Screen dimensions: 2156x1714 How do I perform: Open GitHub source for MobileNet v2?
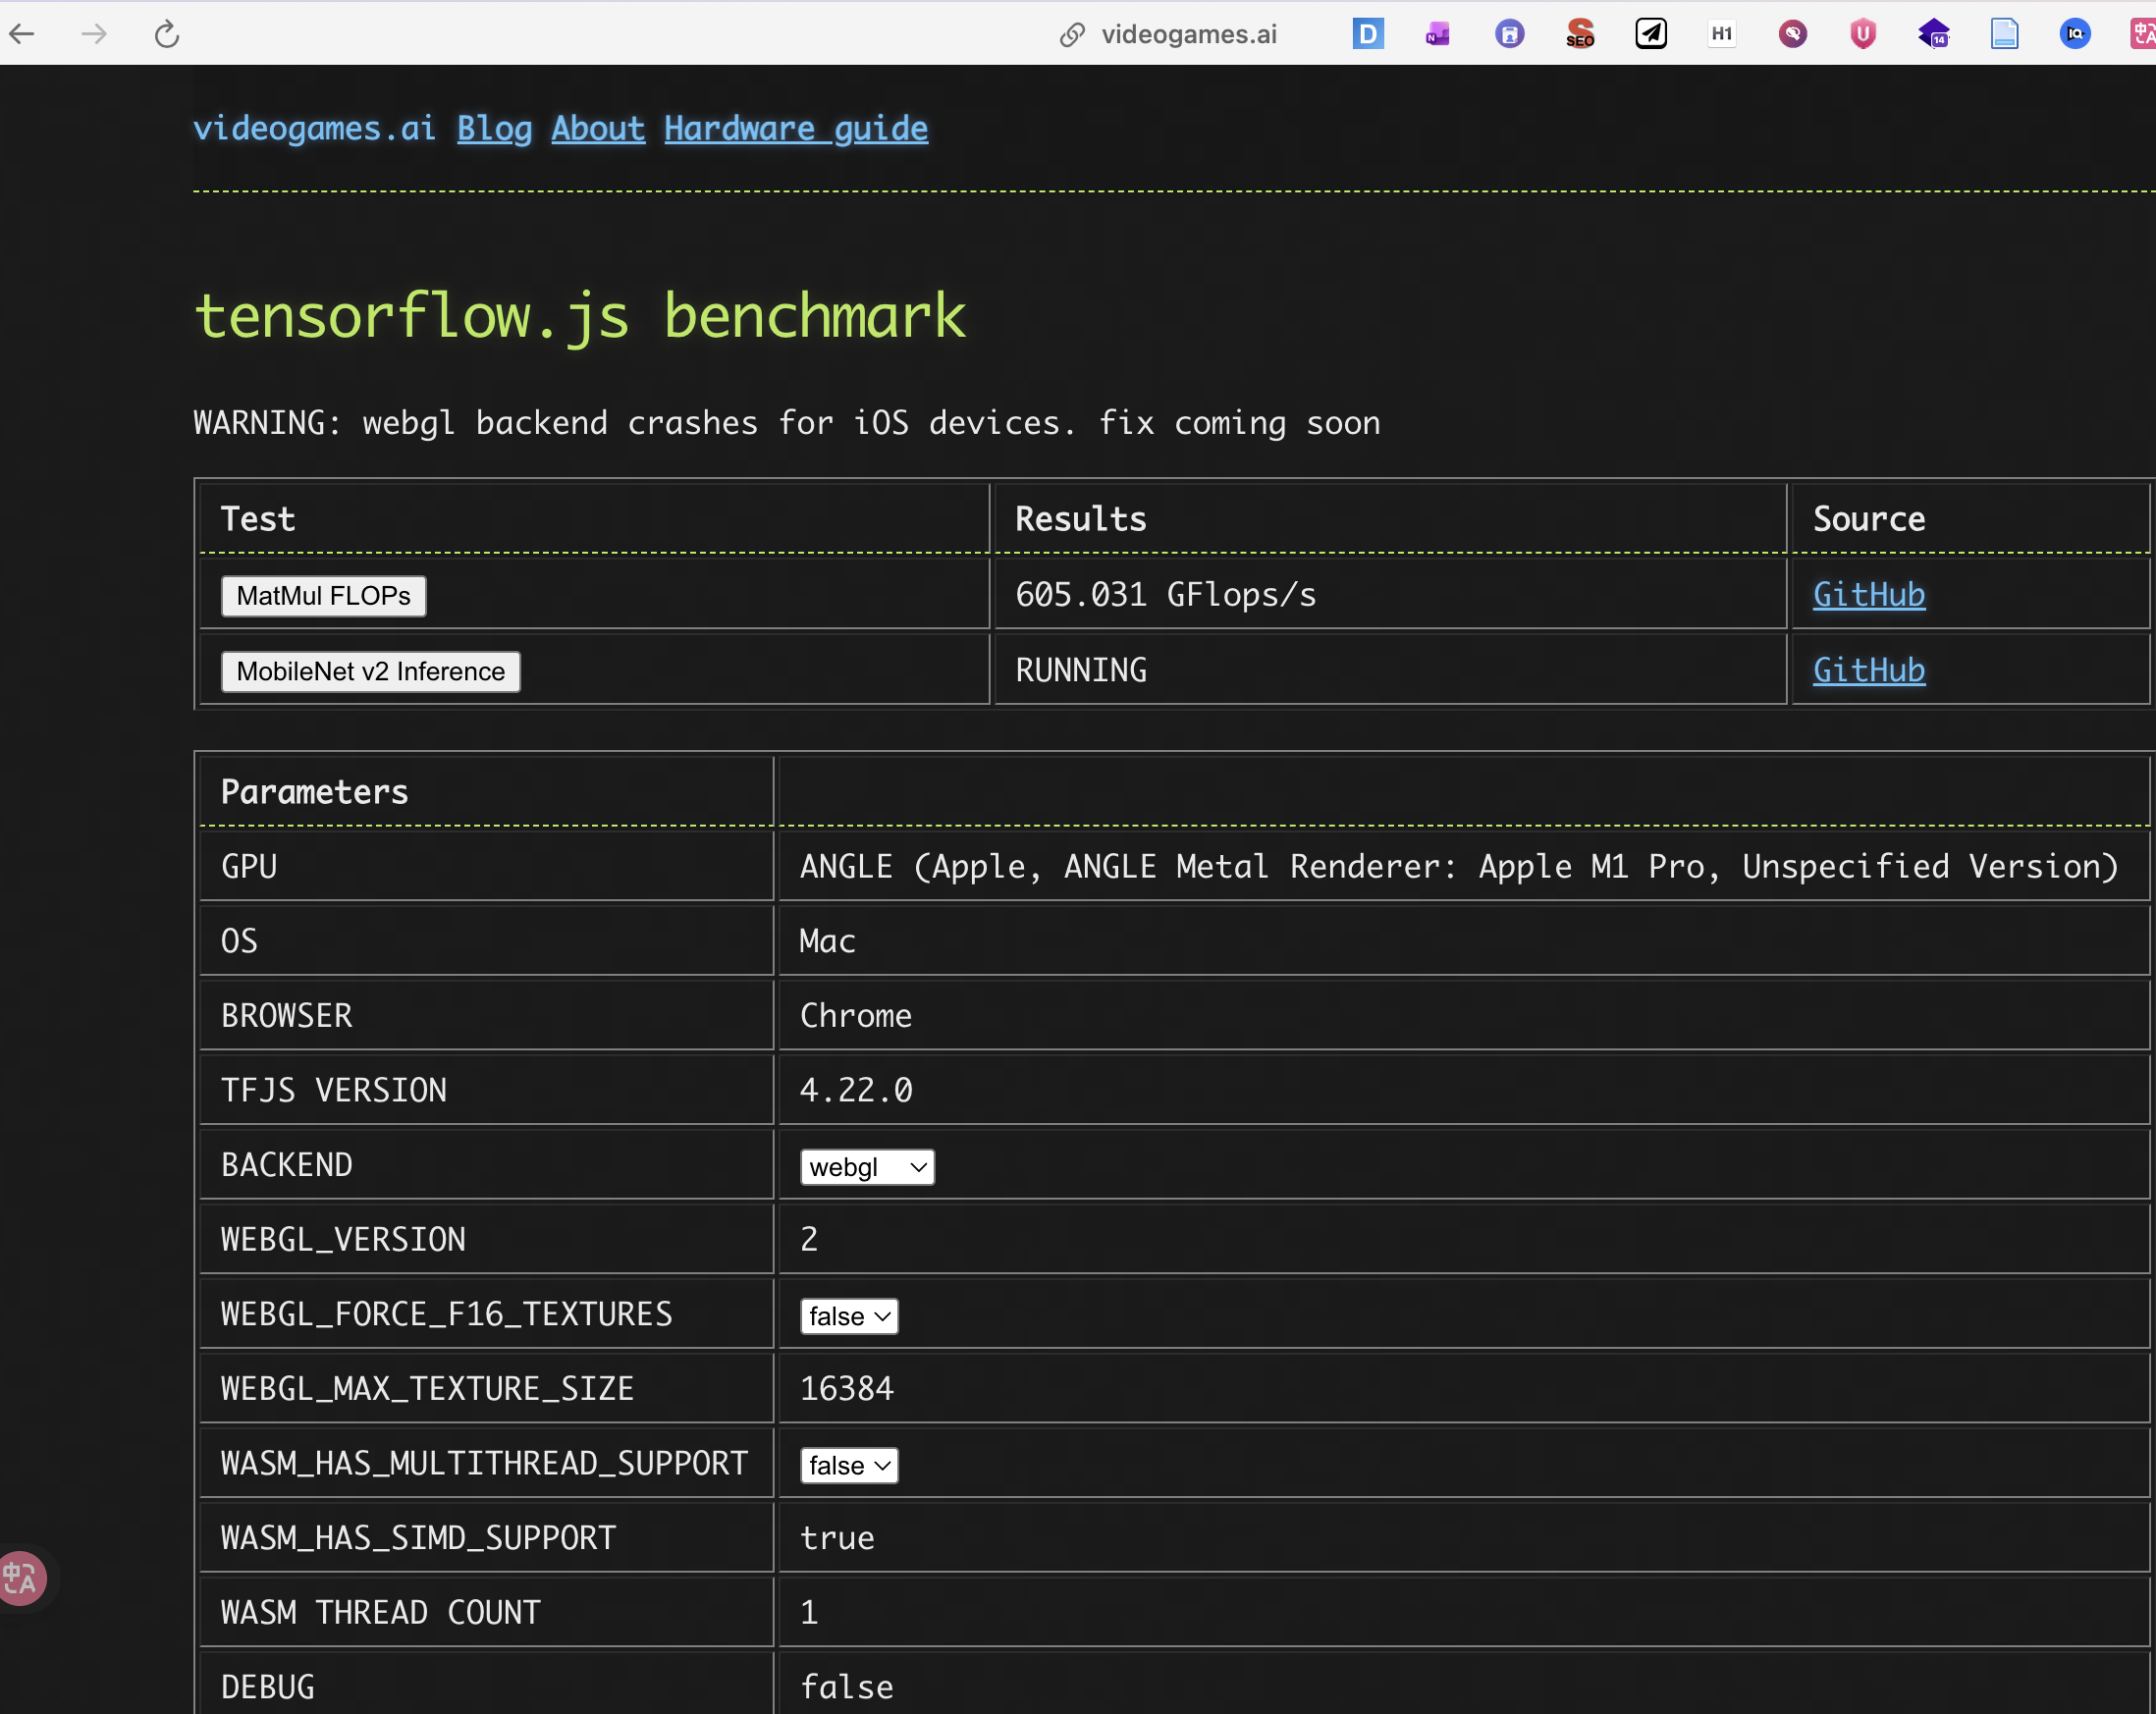(x=1868, y=670)
